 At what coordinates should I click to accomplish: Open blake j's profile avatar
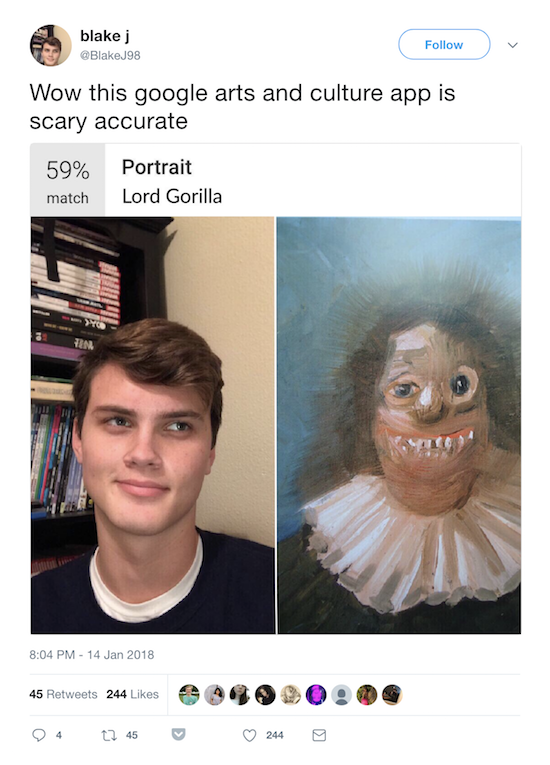point(50,45)
